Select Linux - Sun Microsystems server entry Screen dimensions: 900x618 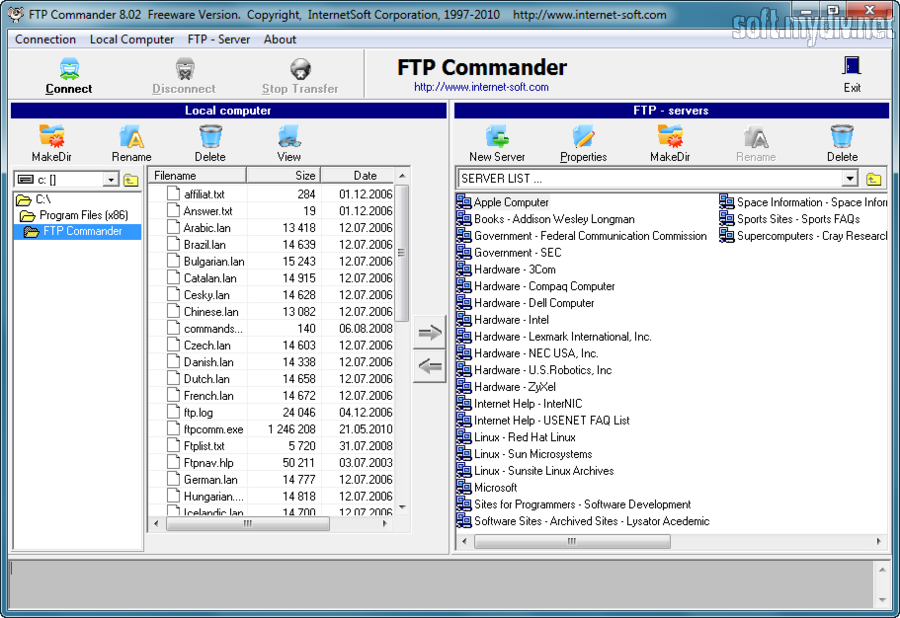(533, 454)
